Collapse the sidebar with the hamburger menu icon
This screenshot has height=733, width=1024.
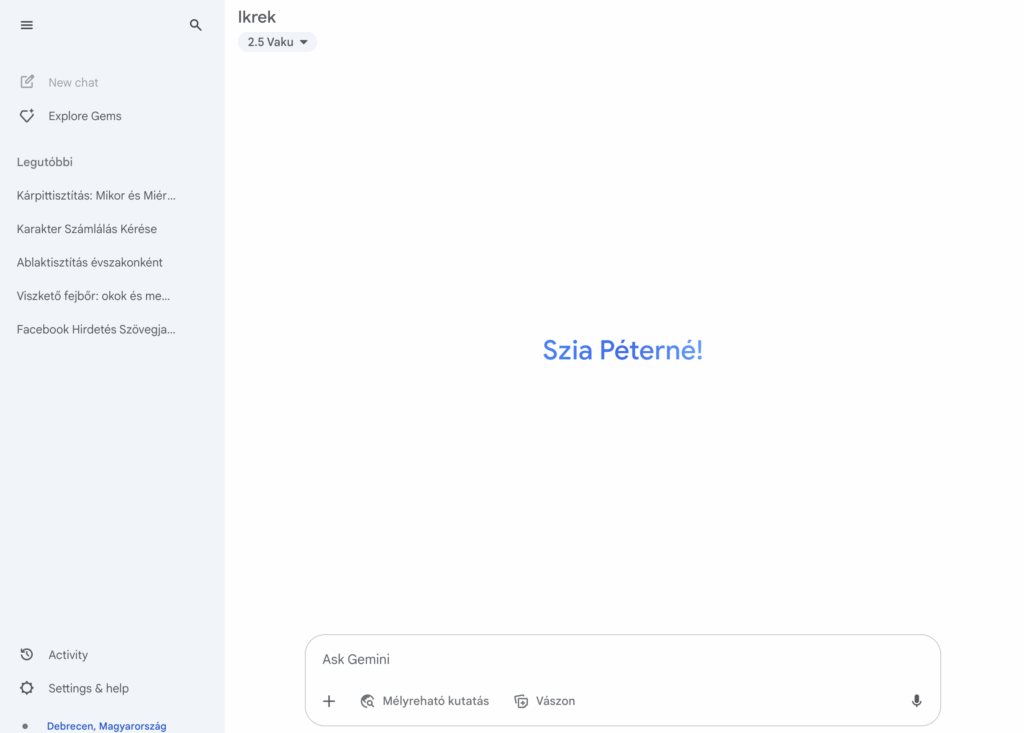click(27, 25)
